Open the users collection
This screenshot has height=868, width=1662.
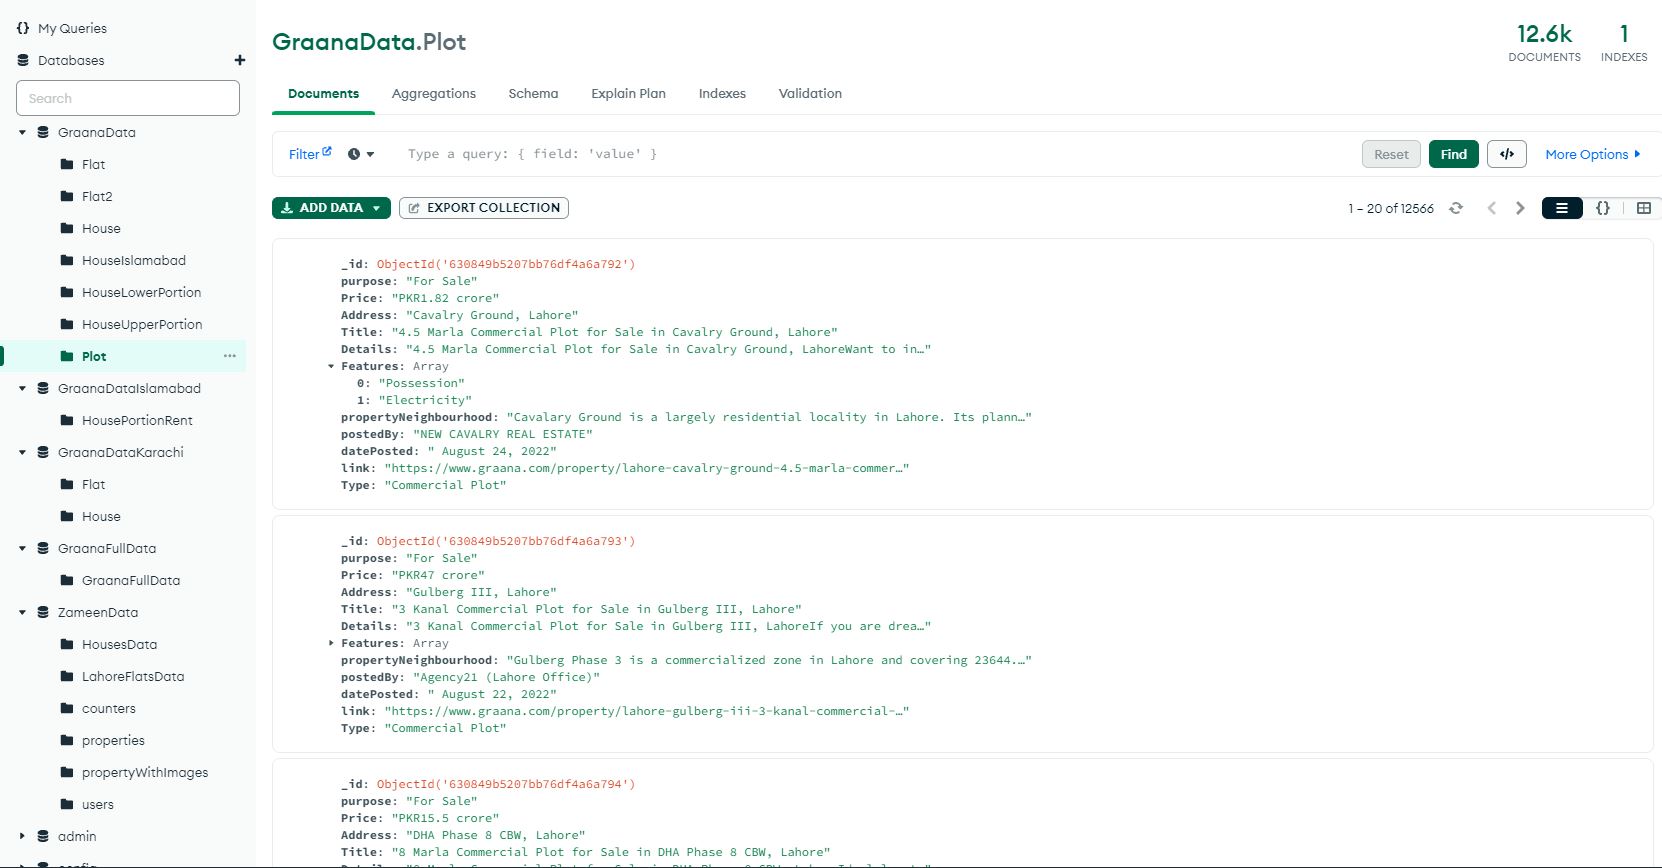tap(98, 804)
